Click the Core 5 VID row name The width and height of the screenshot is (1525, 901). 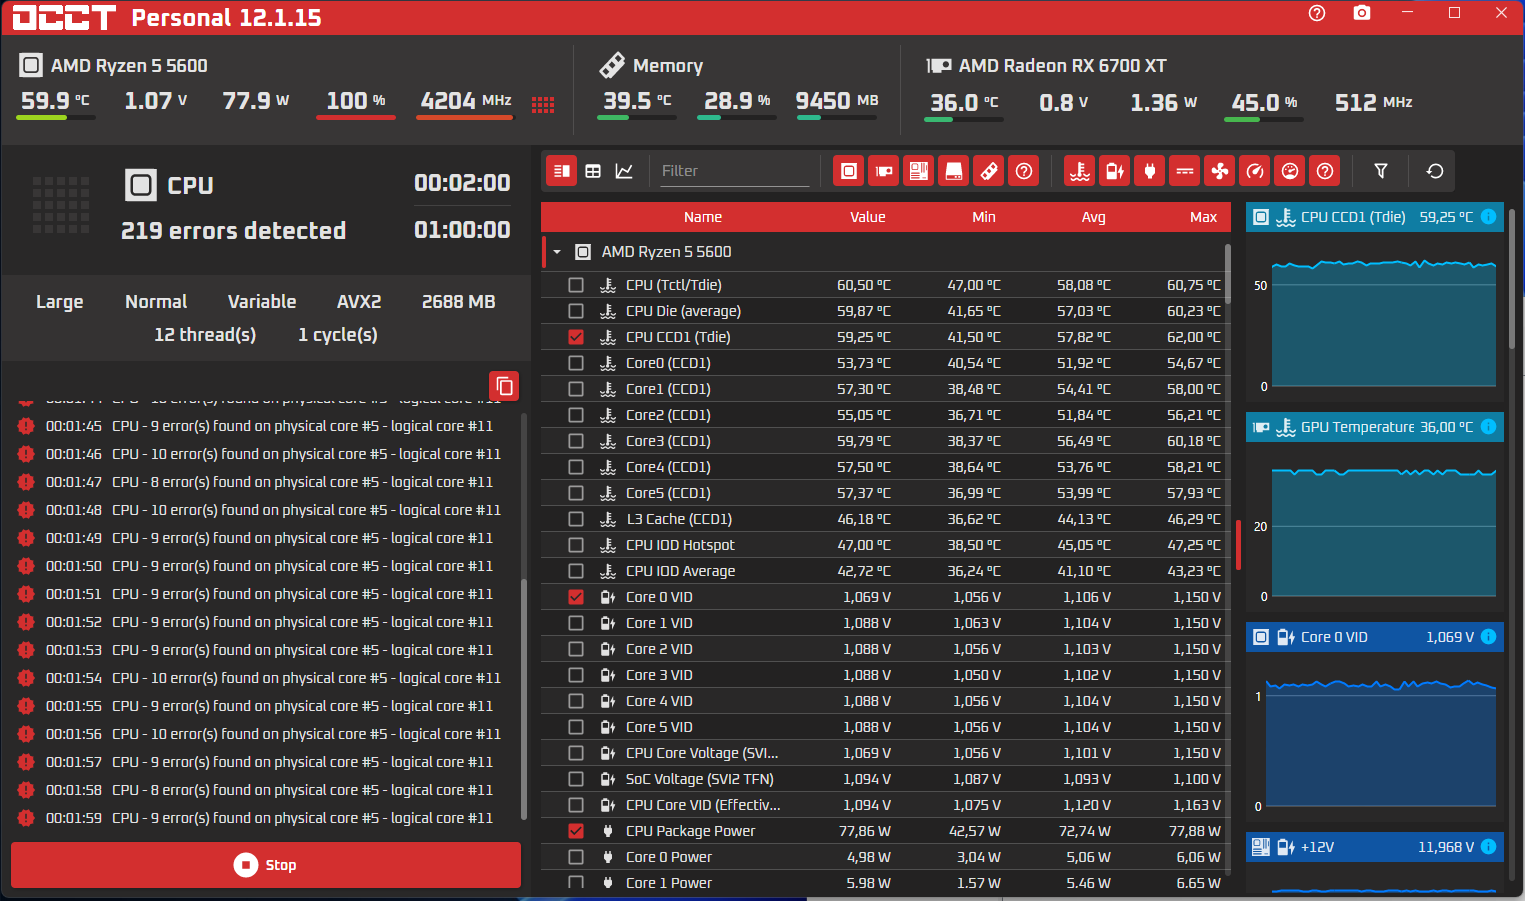pyautogui.click(x=659, y=727)
